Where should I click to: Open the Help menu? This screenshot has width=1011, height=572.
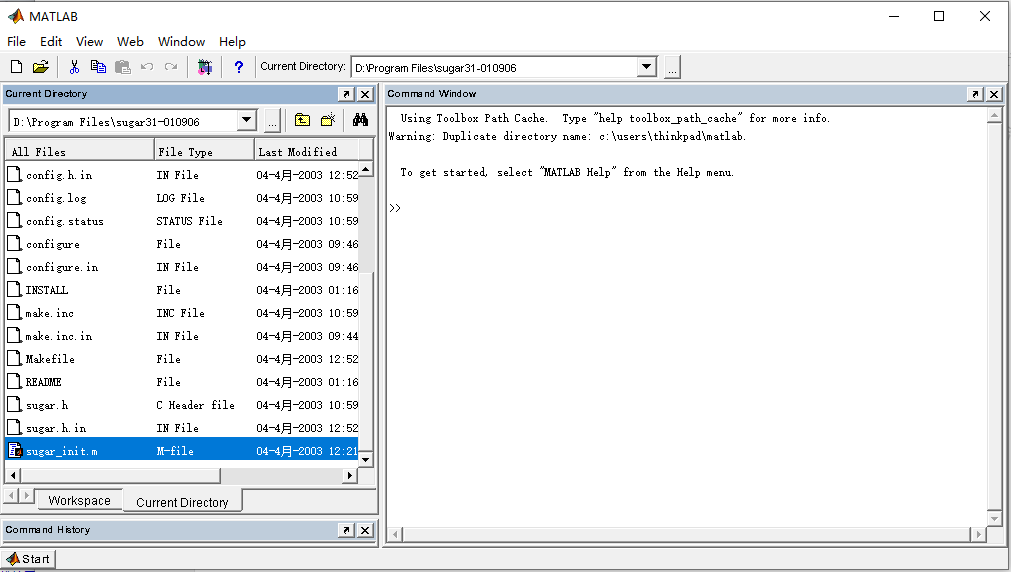[232, 41]
